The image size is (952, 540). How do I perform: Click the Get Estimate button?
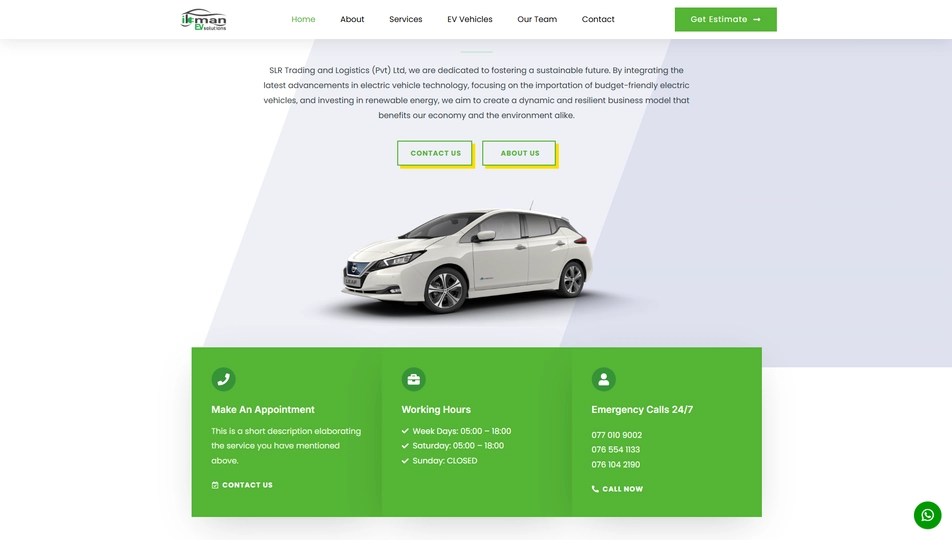726,19
